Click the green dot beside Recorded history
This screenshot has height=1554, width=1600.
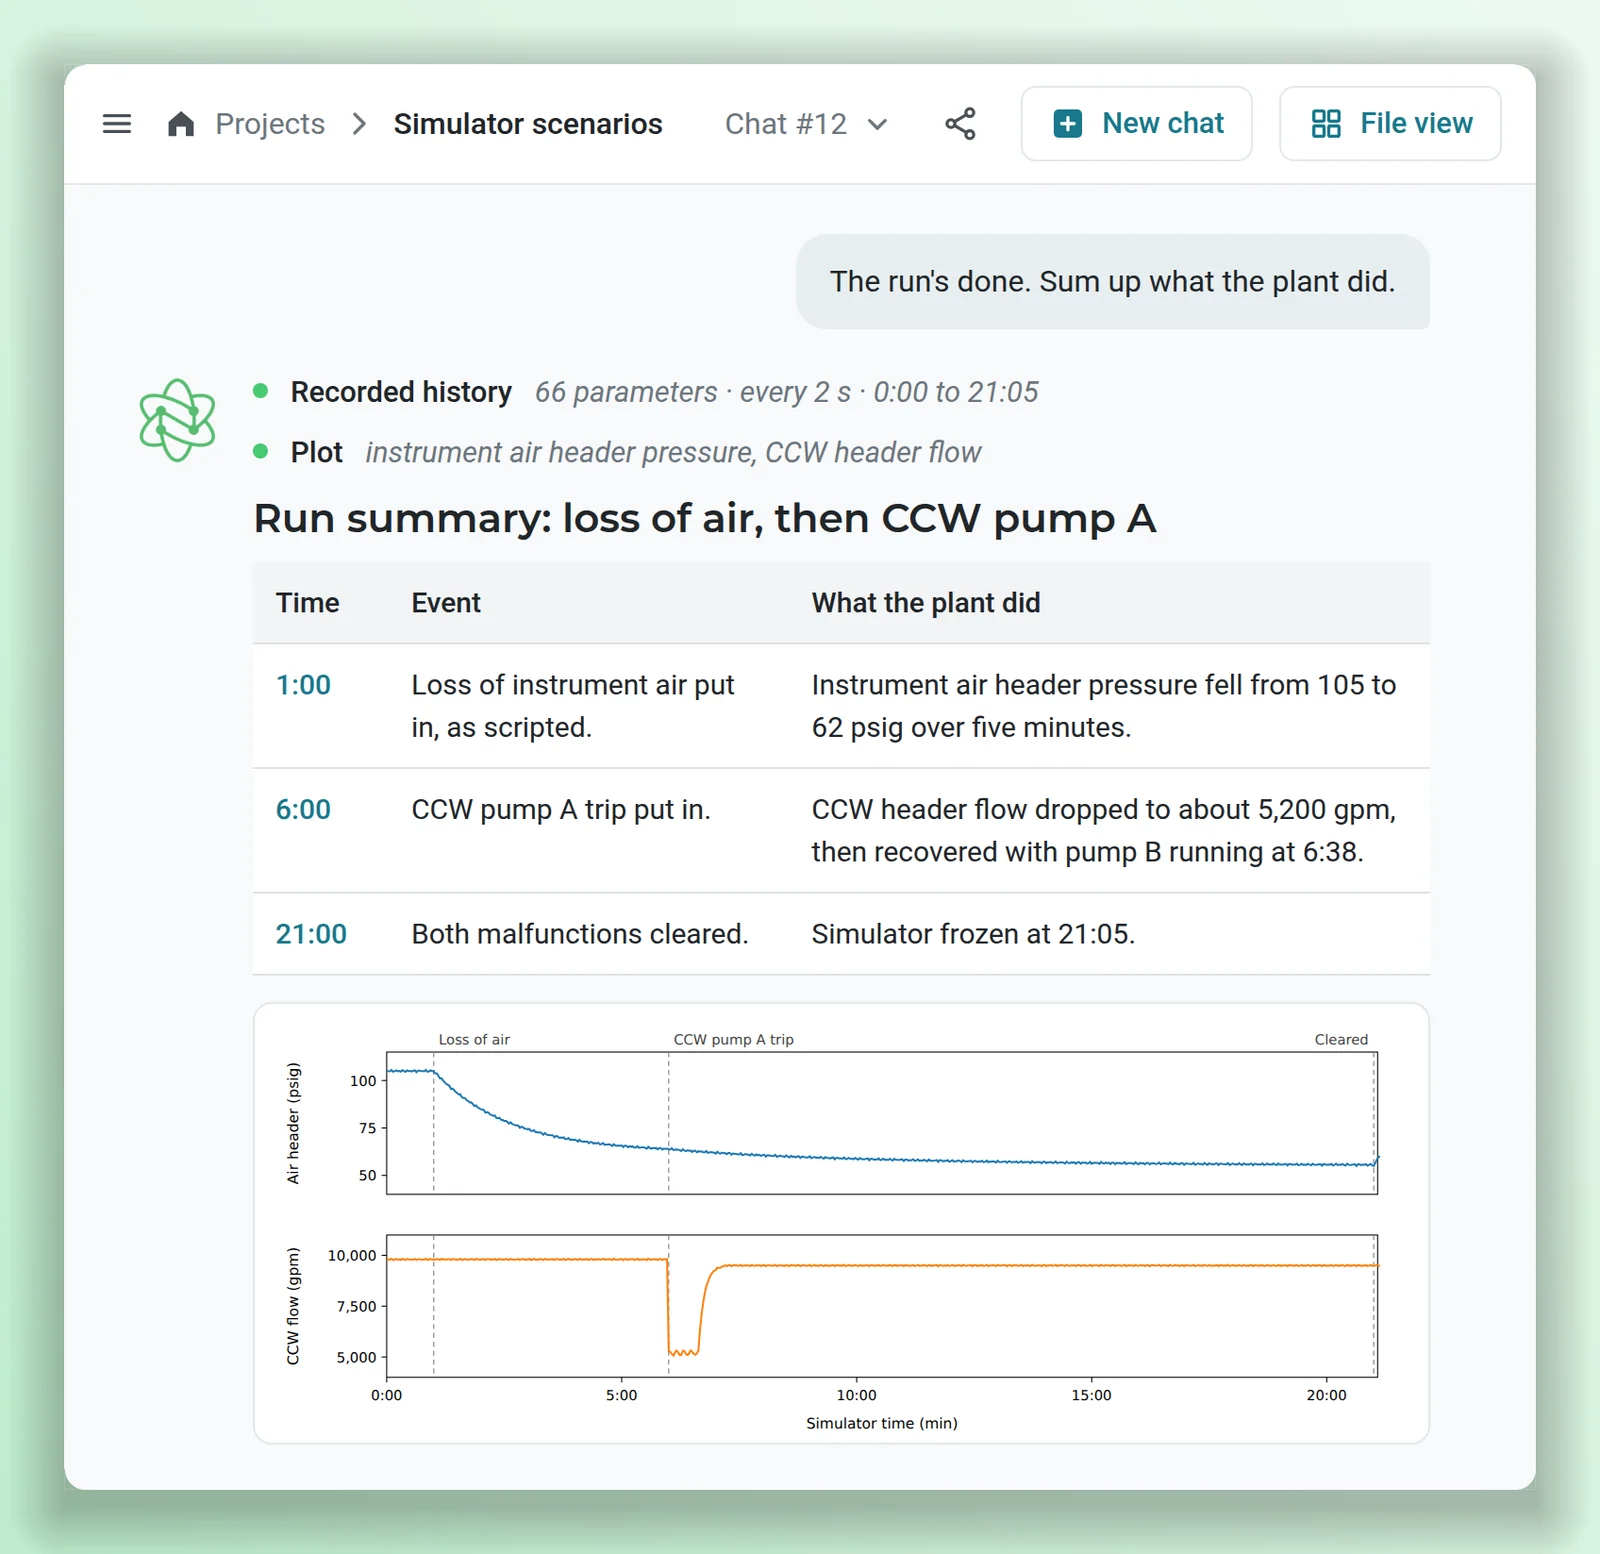[261, 391]
